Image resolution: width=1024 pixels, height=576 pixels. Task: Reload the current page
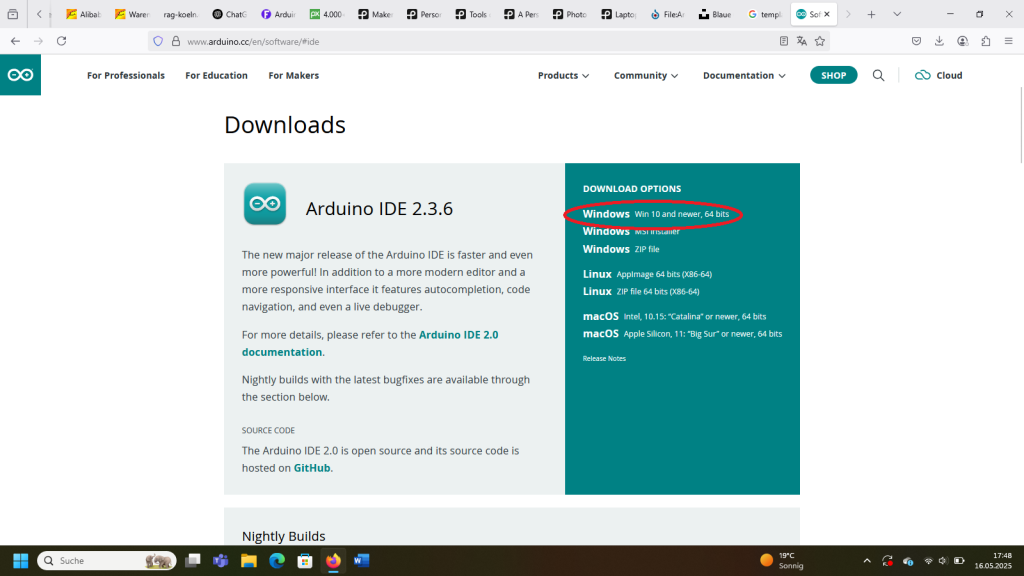[x=61, y=41]
